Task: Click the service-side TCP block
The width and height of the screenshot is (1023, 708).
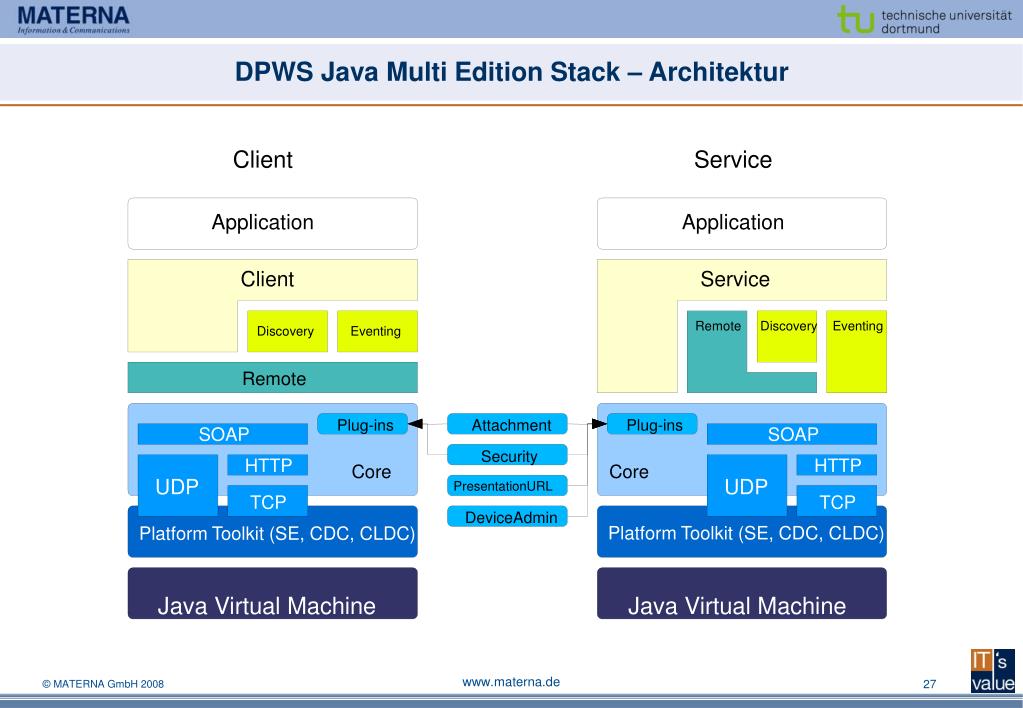Action: 837,500
